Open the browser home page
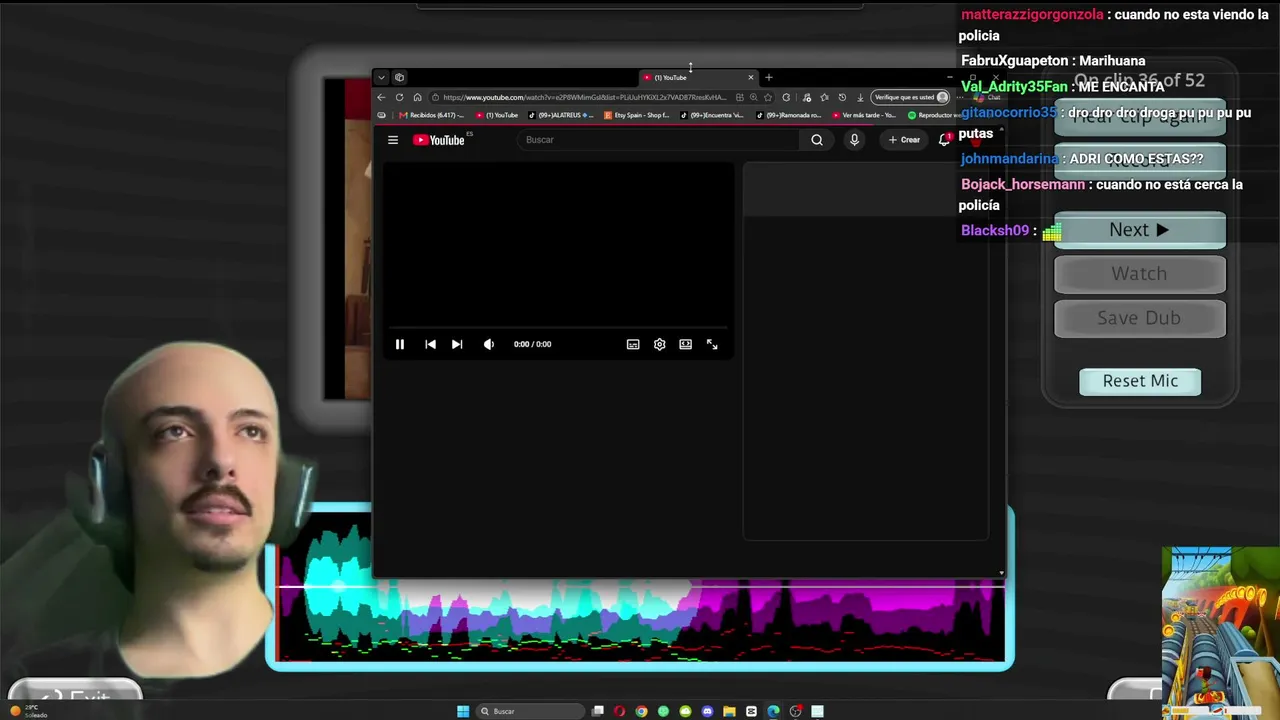Viewport: 1280px width, 720px height. 417,97
